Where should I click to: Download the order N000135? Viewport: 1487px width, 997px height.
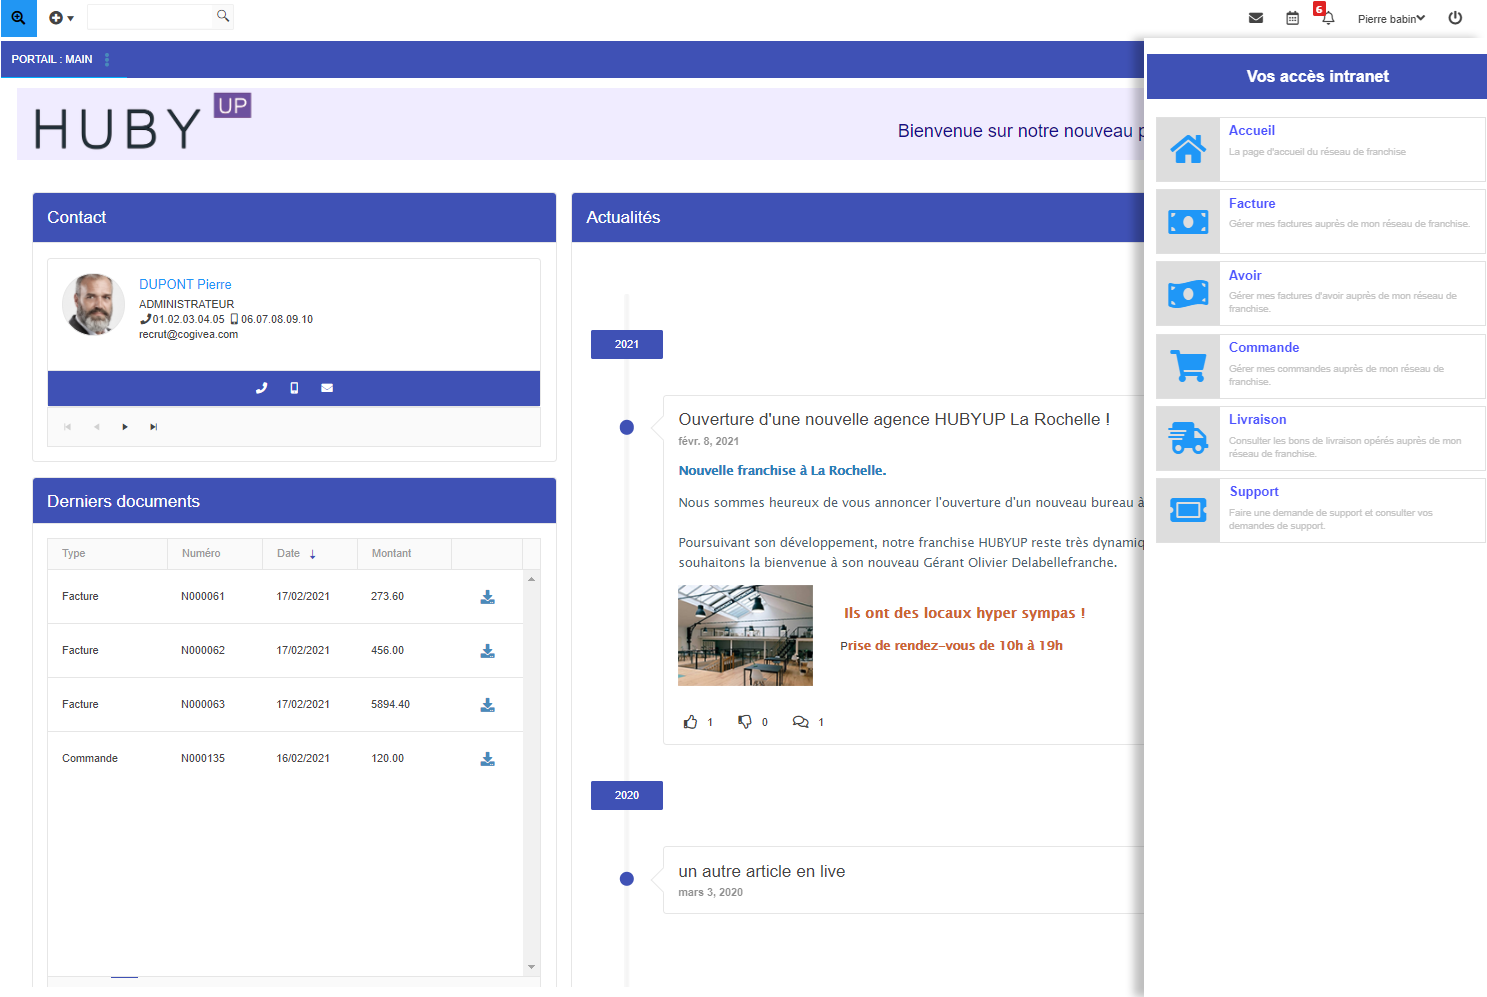coord(487,759)
